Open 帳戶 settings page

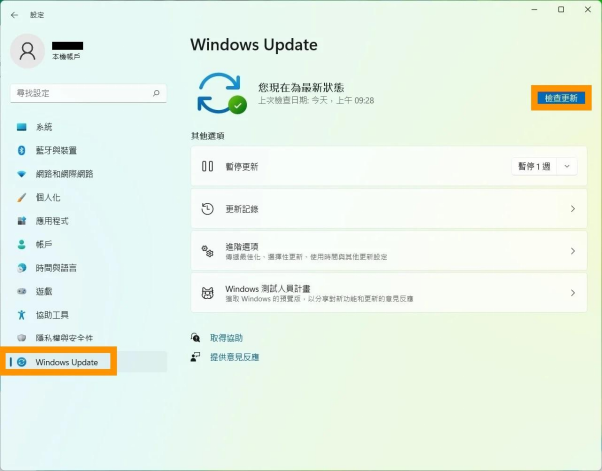point(89,244)
